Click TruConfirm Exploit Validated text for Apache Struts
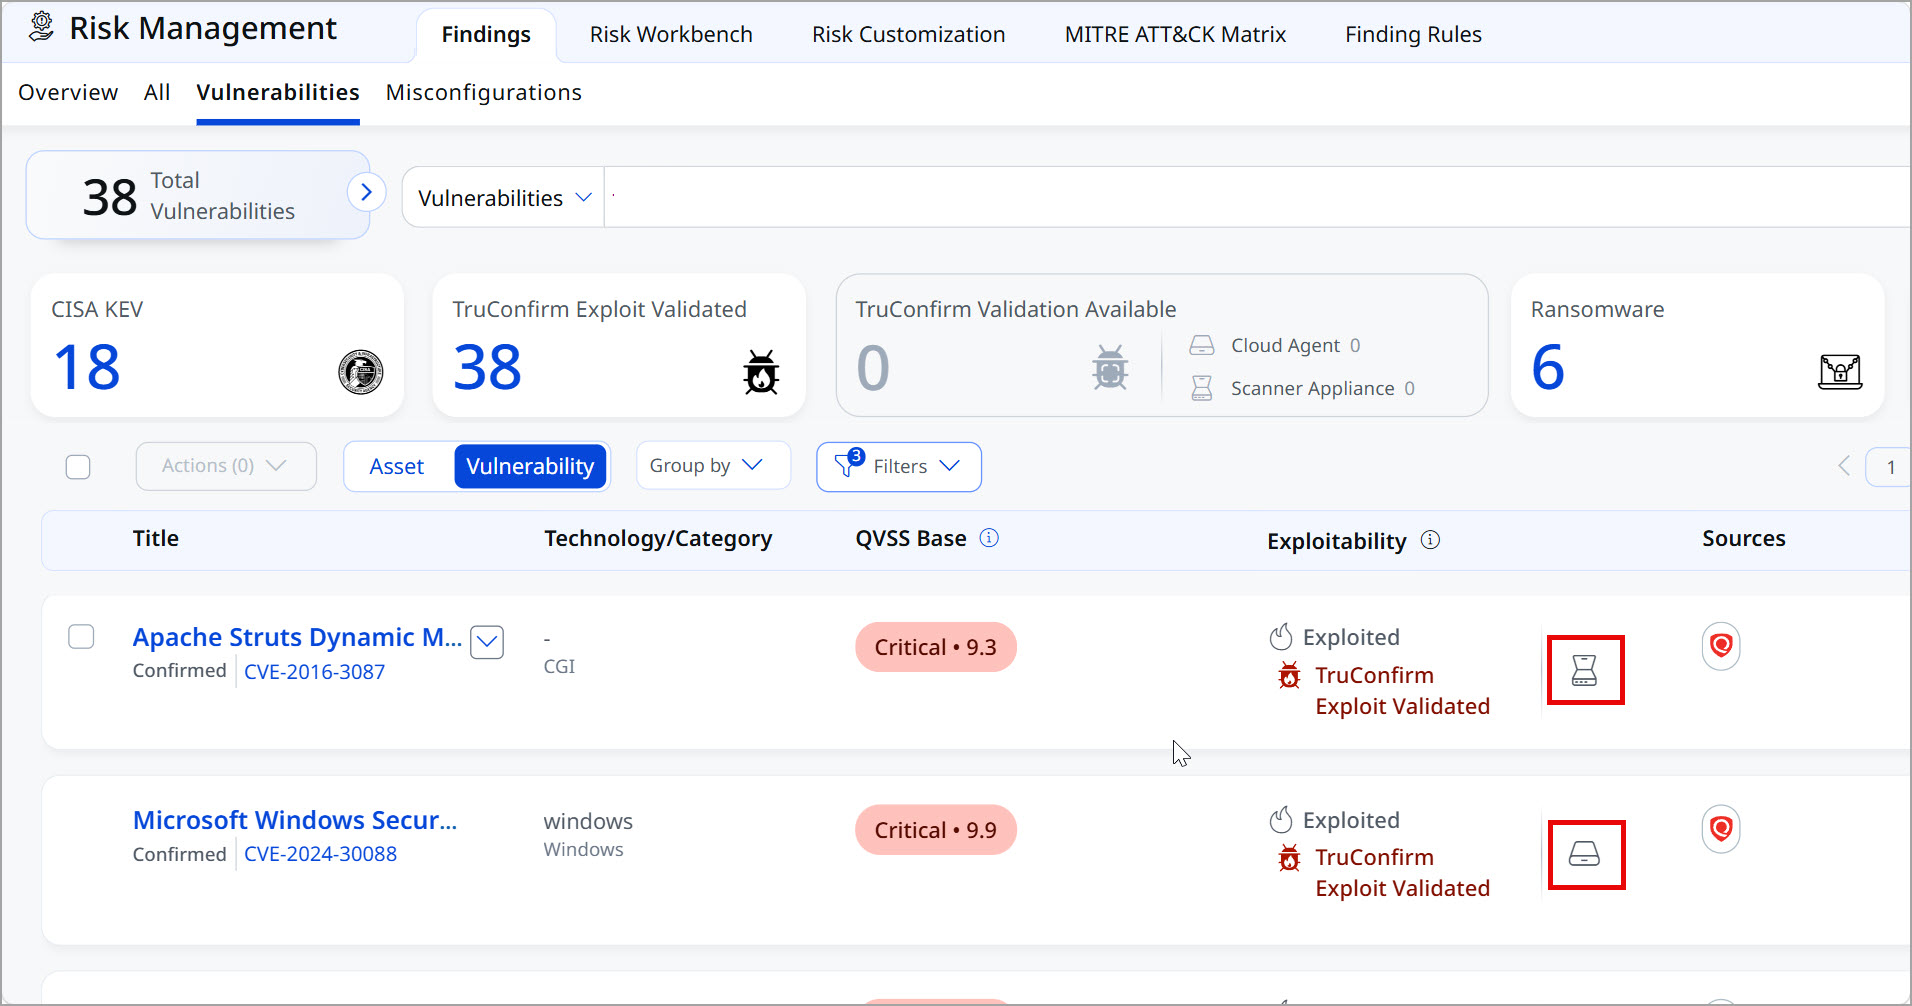This screenshot has height=1006, width=1912. [x=1403, y=691]
